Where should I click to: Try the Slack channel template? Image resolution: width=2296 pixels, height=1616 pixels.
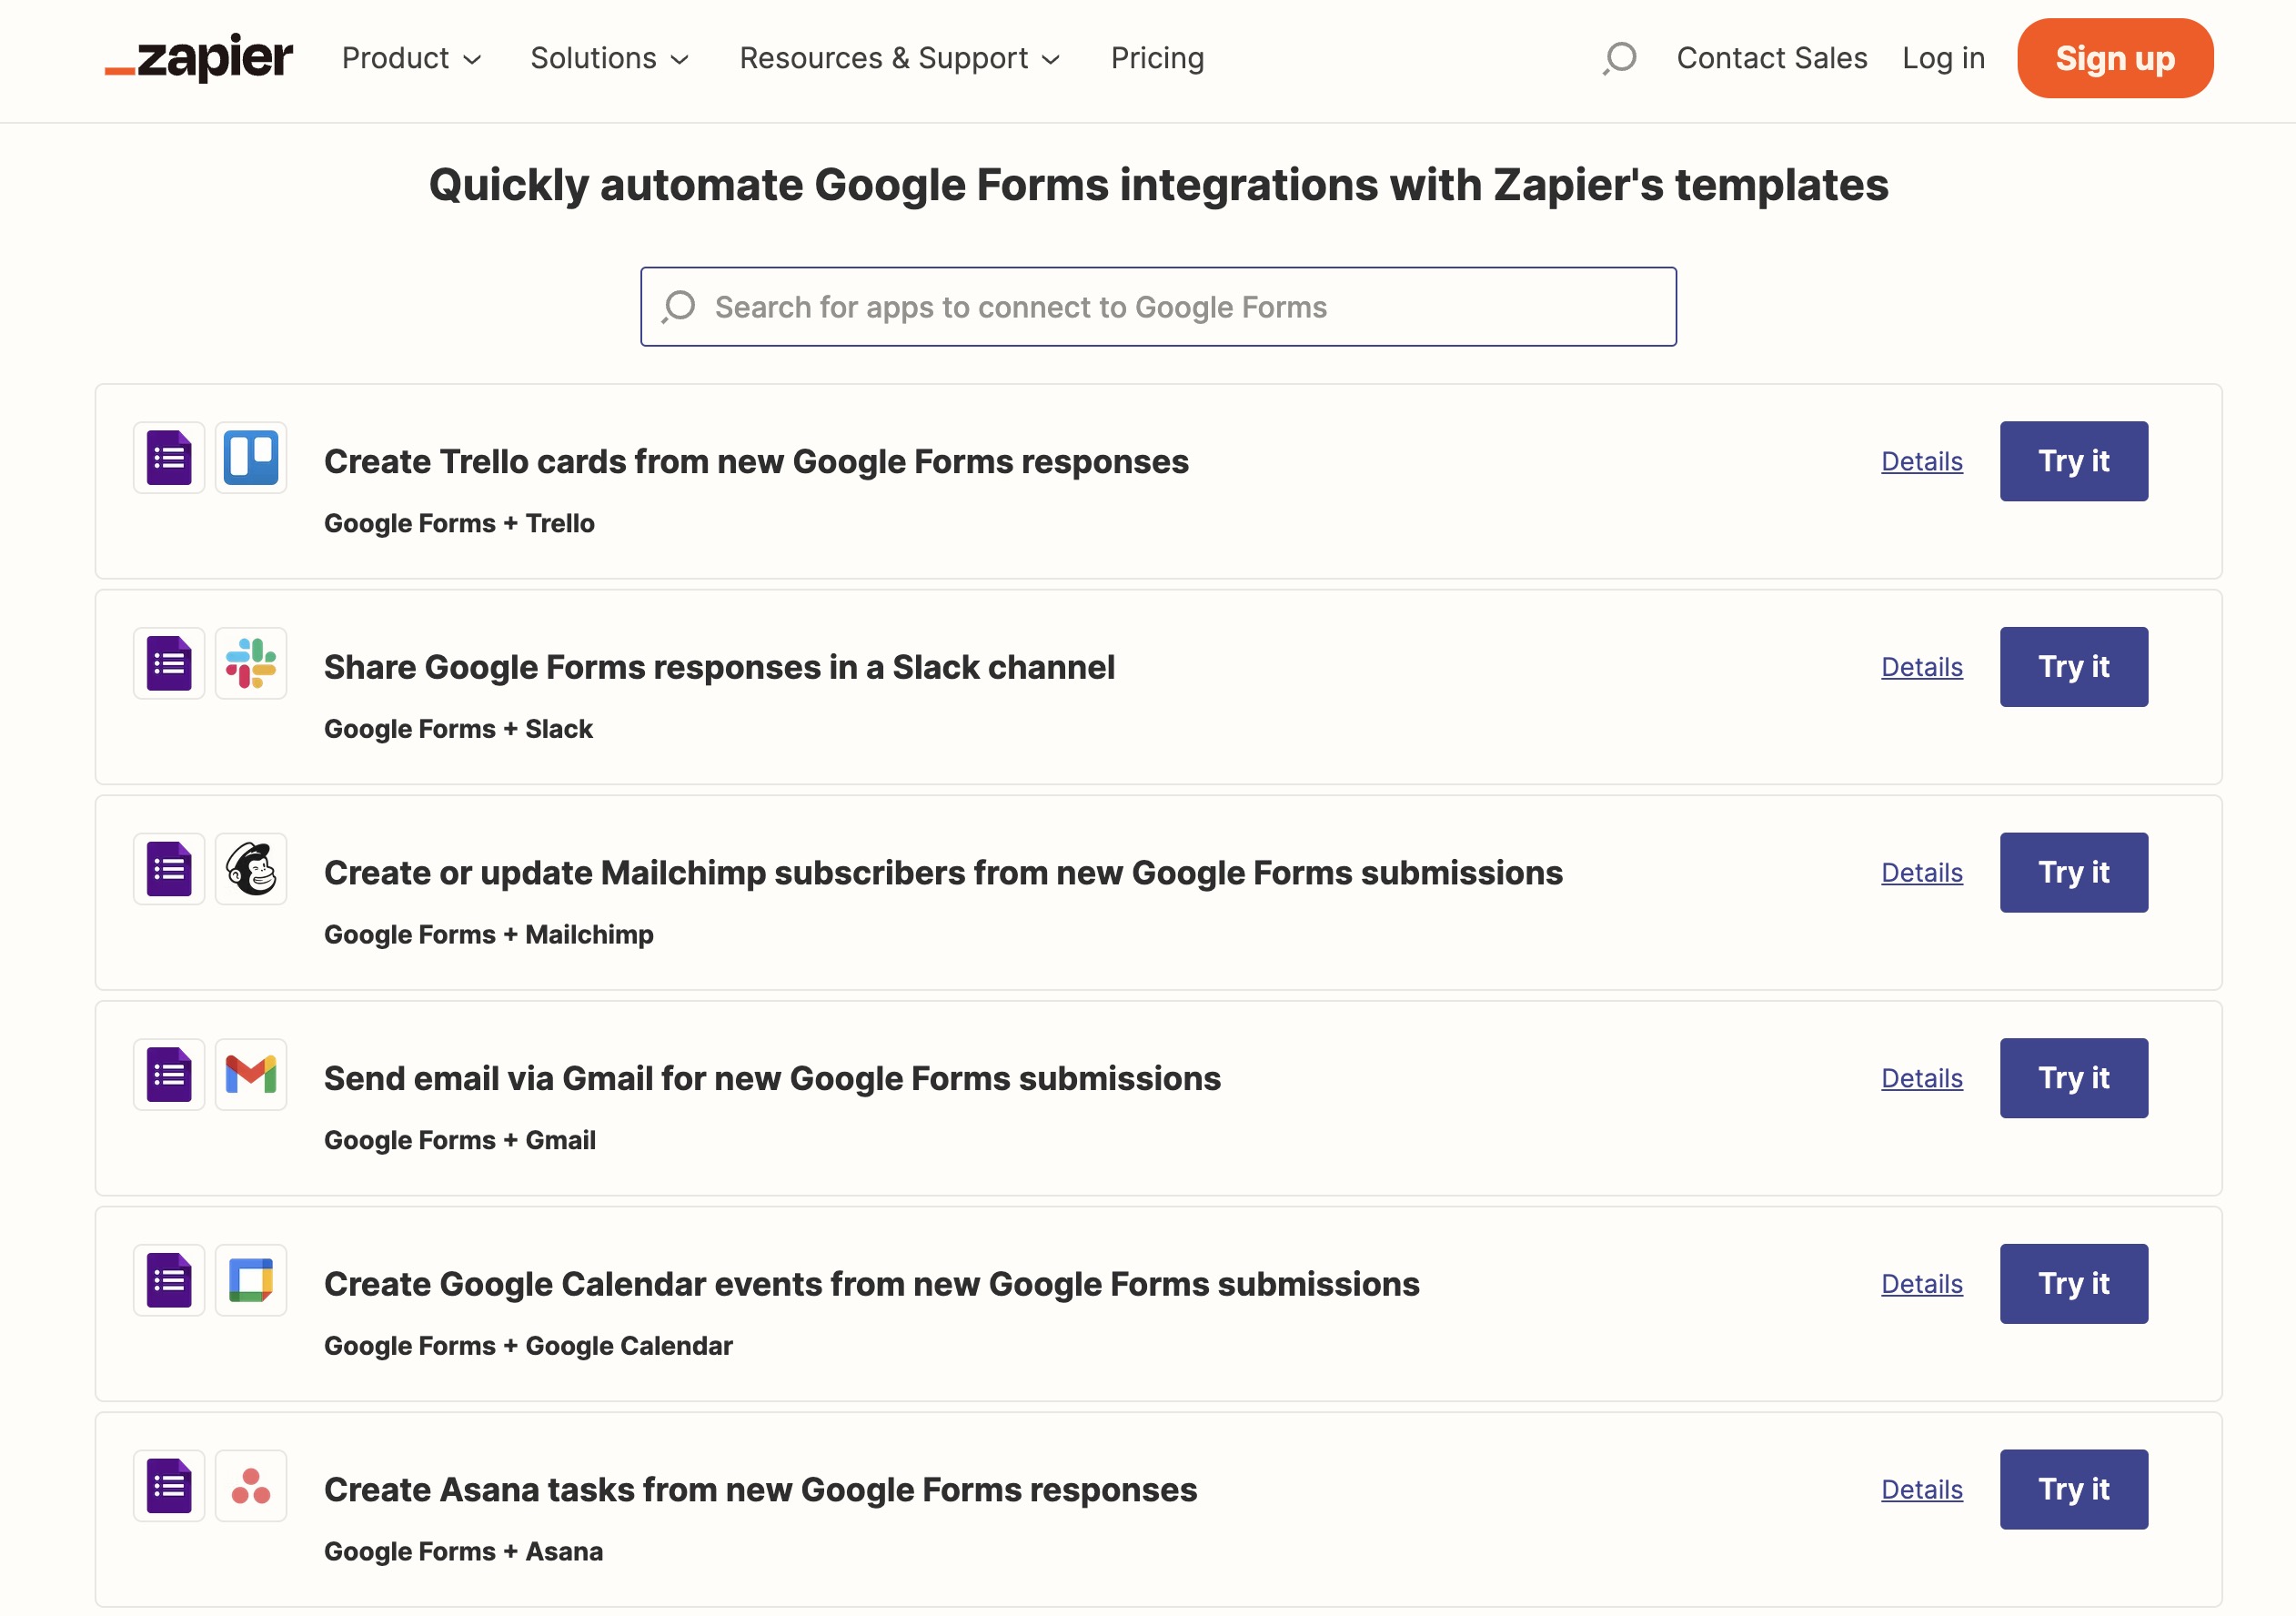point(2073,667)
